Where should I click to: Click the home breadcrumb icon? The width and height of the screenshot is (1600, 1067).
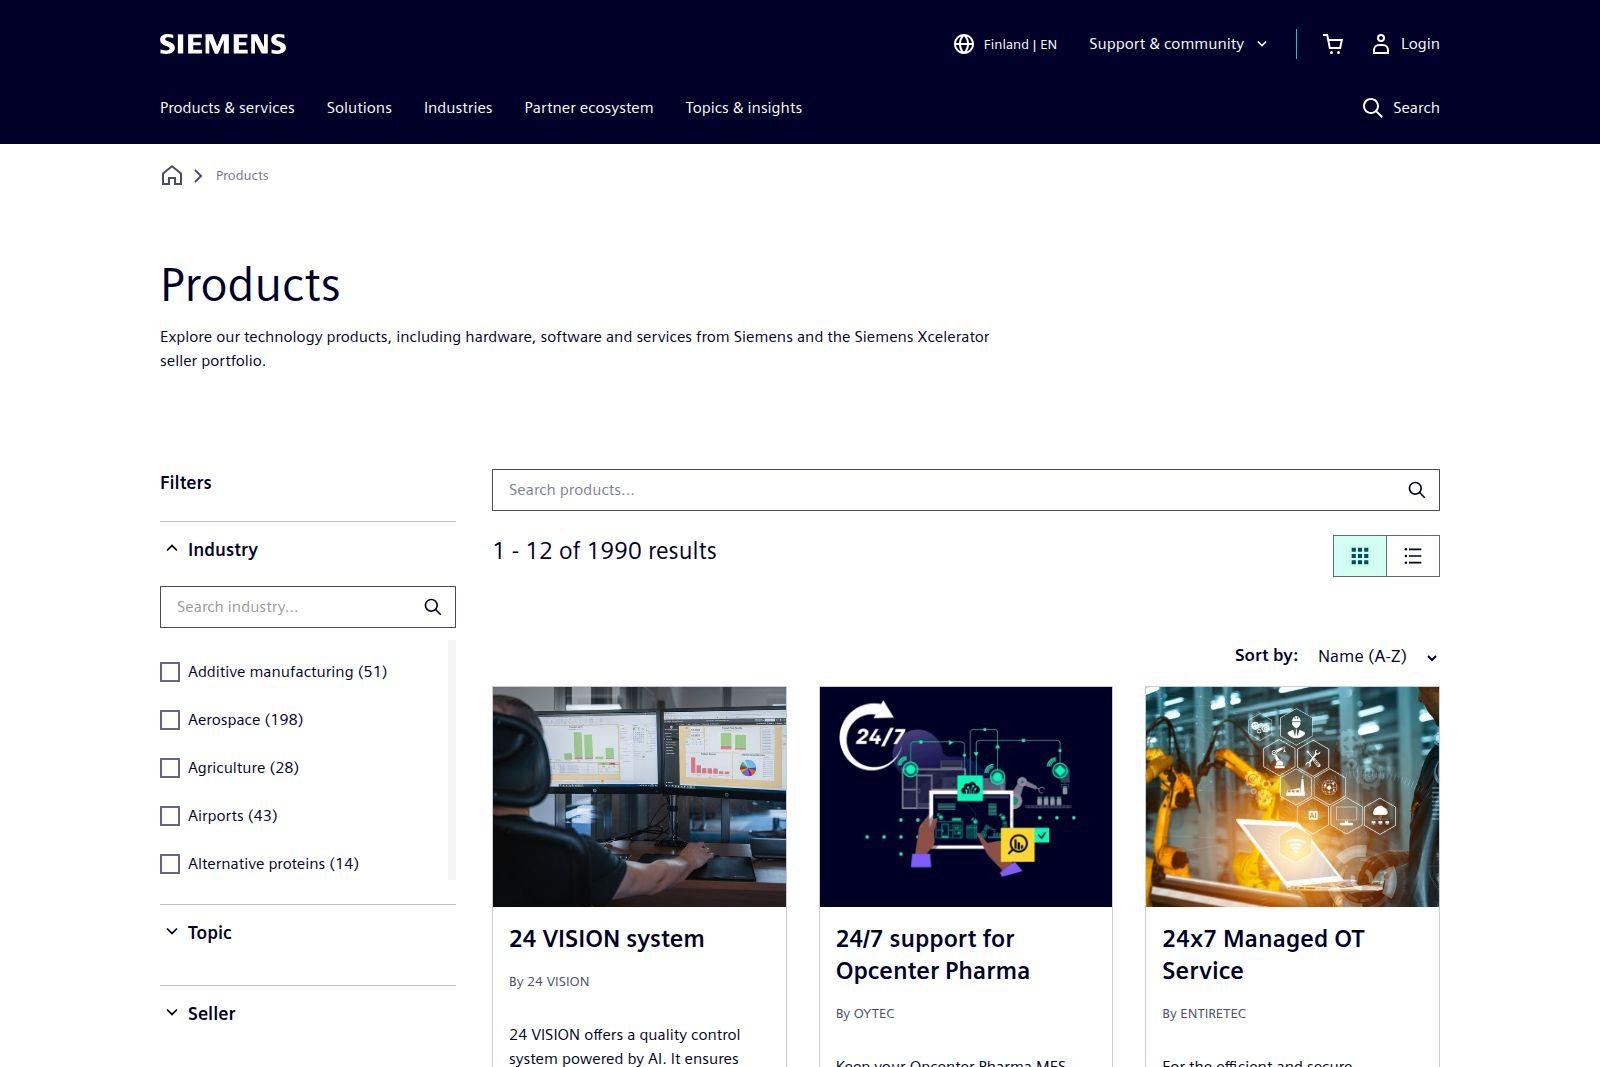click(172, 176)
